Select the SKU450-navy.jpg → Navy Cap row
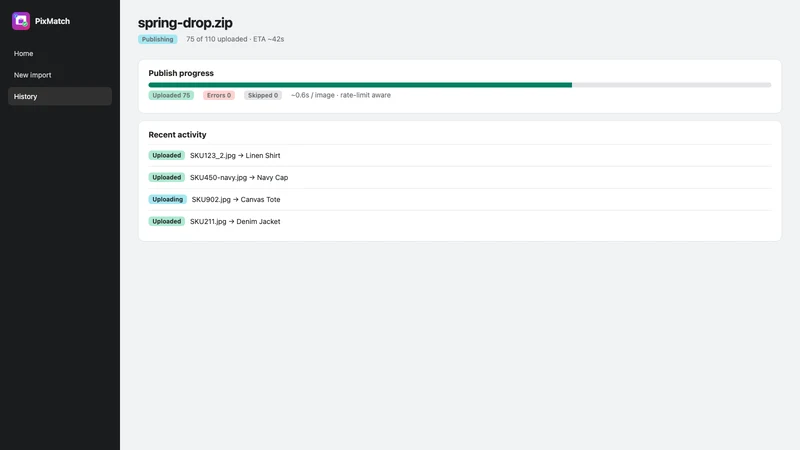 coord(460,178)
